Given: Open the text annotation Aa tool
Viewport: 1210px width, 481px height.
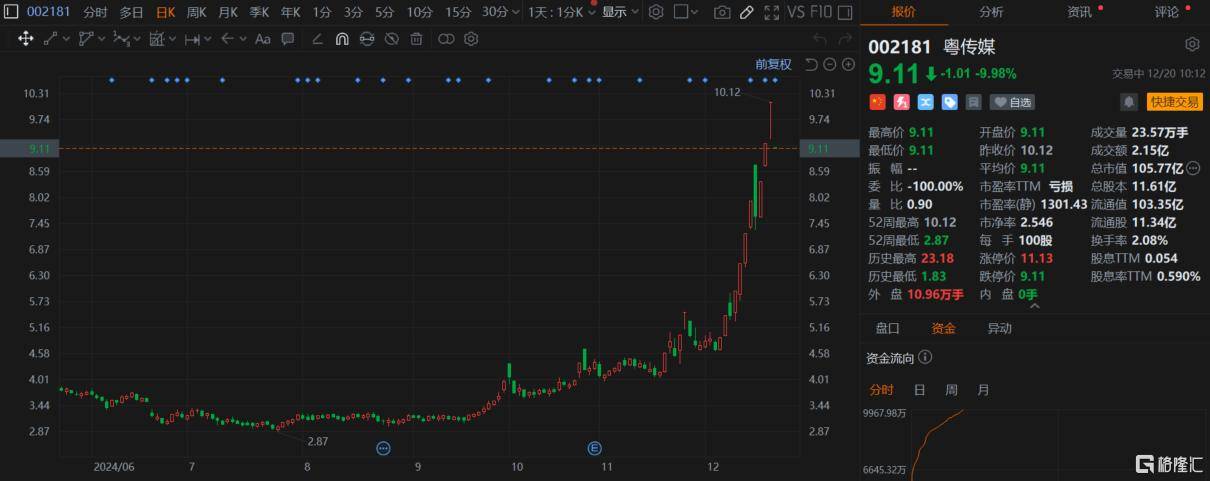Looking at the screenshot, I should pyautogui.click(x=263, y=39).
